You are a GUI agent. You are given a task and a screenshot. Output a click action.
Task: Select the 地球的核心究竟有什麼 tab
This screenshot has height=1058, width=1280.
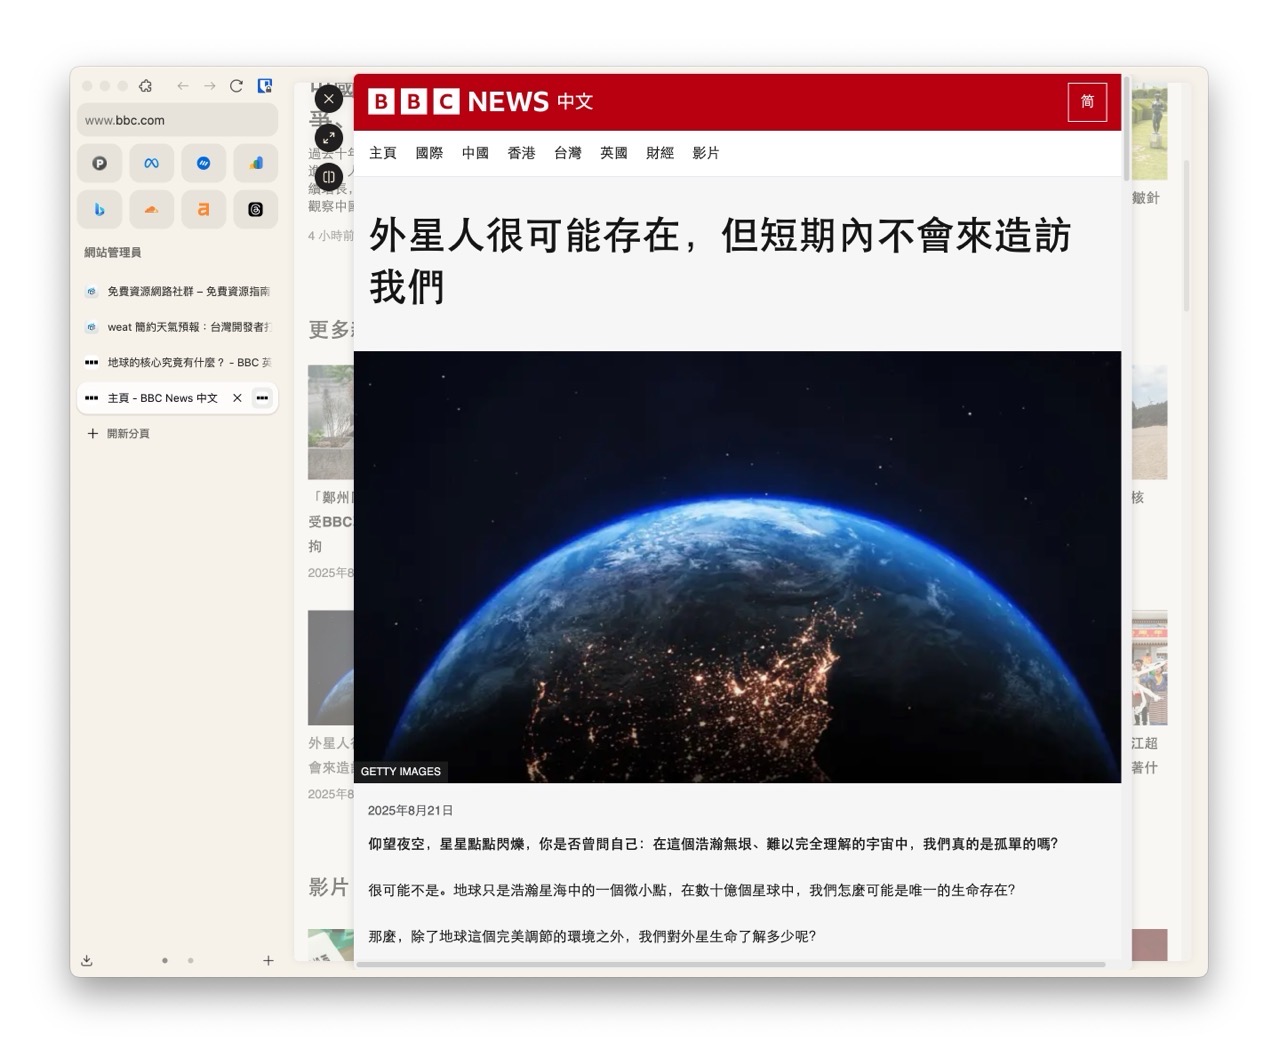[x=177, y=362]
